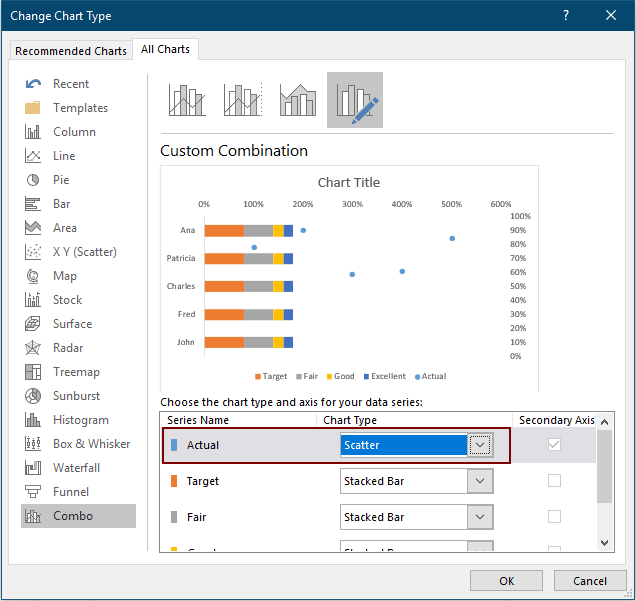Select the Sunburst chart category
Image resolution: width=636 pixels, height=601 pixels.
click(78, 396)
